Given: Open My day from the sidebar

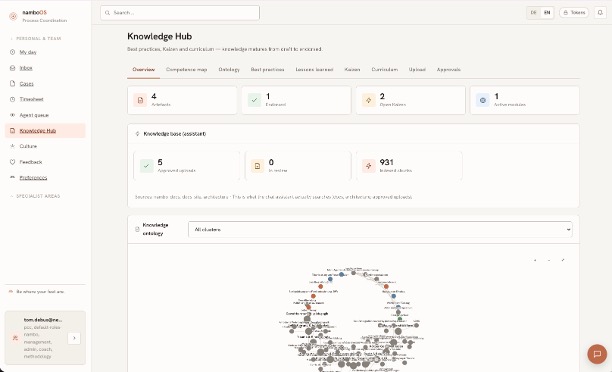Looking at the screenshot, I should pos(28,52).
